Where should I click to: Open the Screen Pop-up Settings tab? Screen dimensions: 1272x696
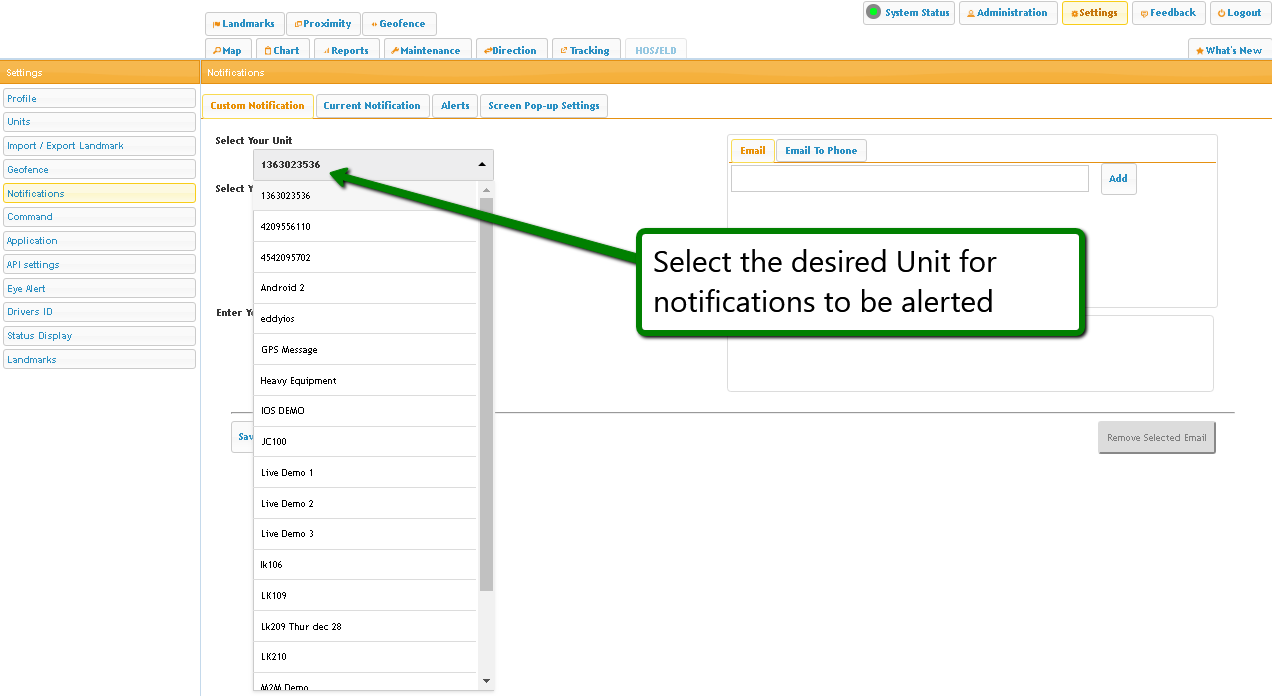point(543,106)
